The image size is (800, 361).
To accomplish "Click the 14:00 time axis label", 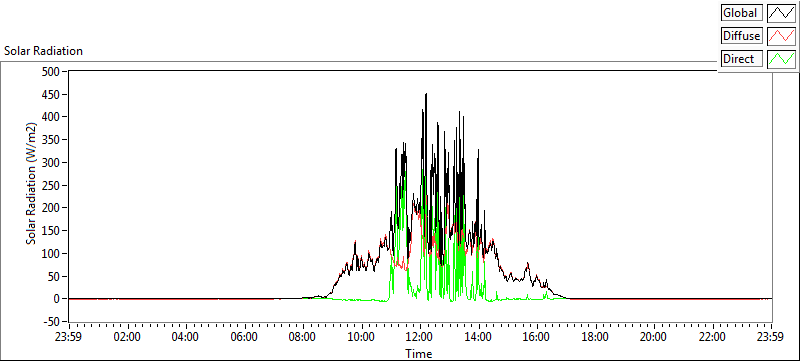I will tap(479, 337).
